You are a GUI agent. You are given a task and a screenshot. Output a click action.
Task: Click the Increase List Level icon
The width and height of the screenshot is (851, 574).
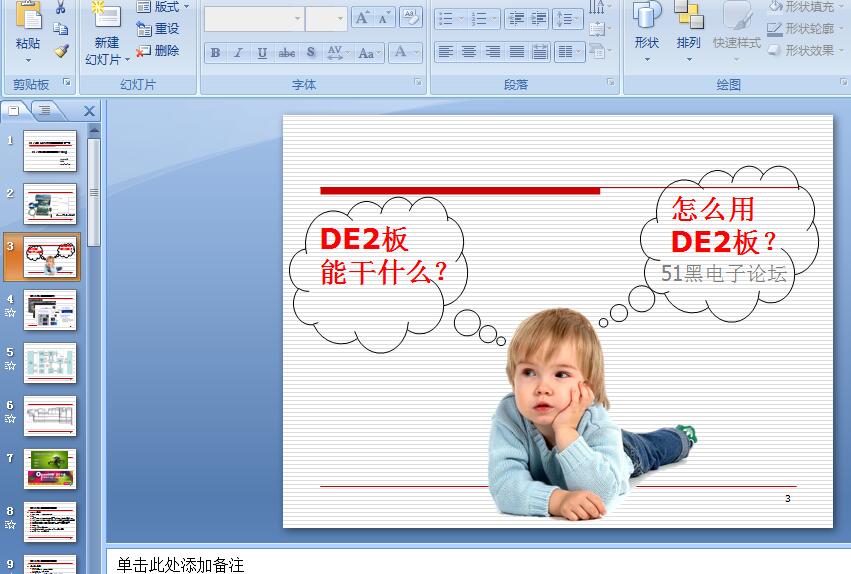538,20
